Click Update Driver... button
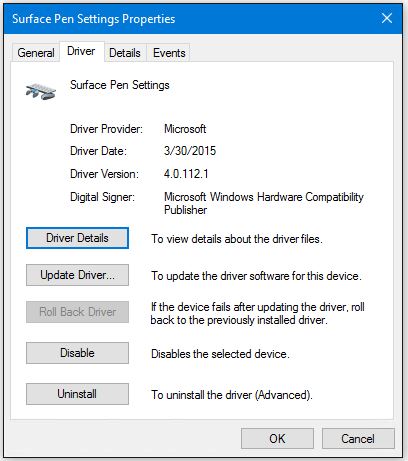 (x=77, y=275)
